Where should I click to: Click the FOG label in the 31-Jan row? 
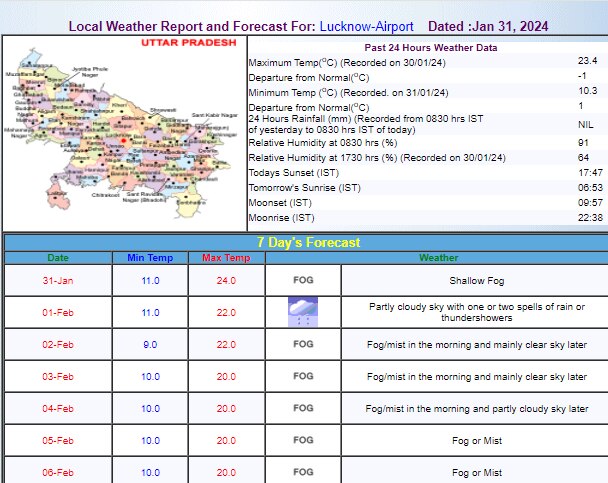[x=303, y=280]
